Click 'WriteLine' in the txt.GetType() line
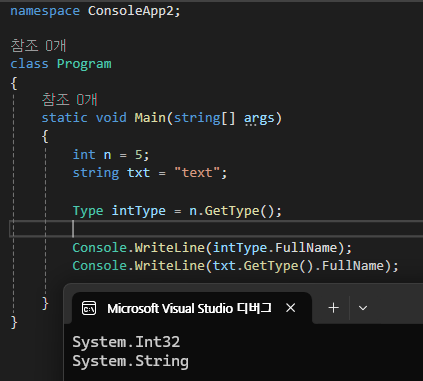 (170, 266)
